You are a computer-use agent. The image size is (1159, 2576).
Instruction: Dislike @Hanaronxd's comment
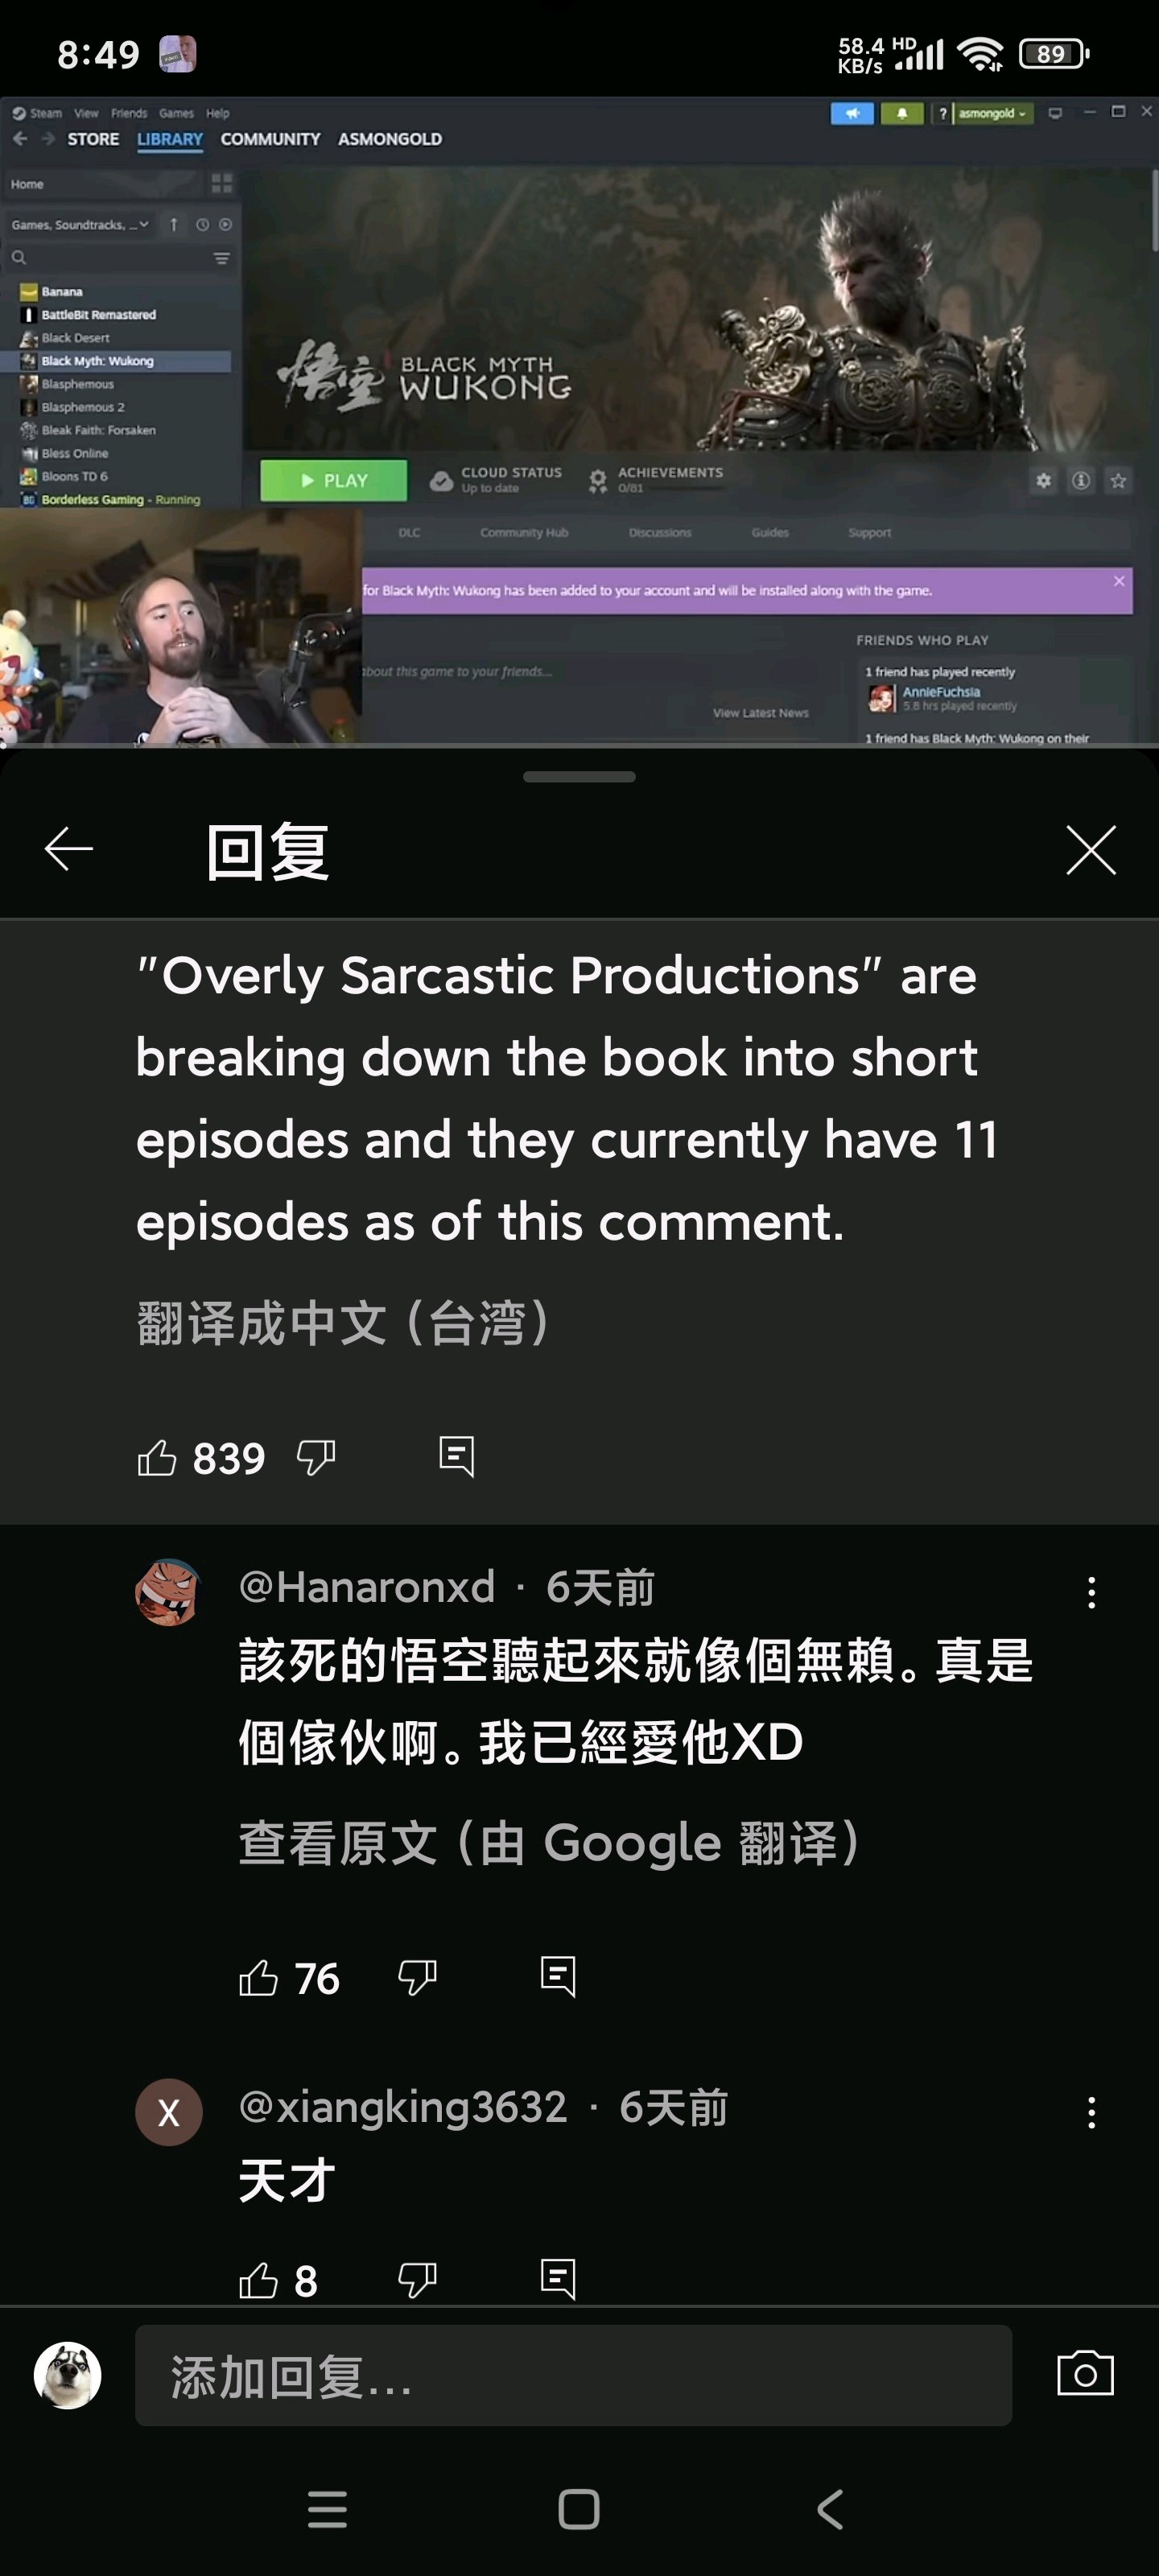tap(417, 1977)
